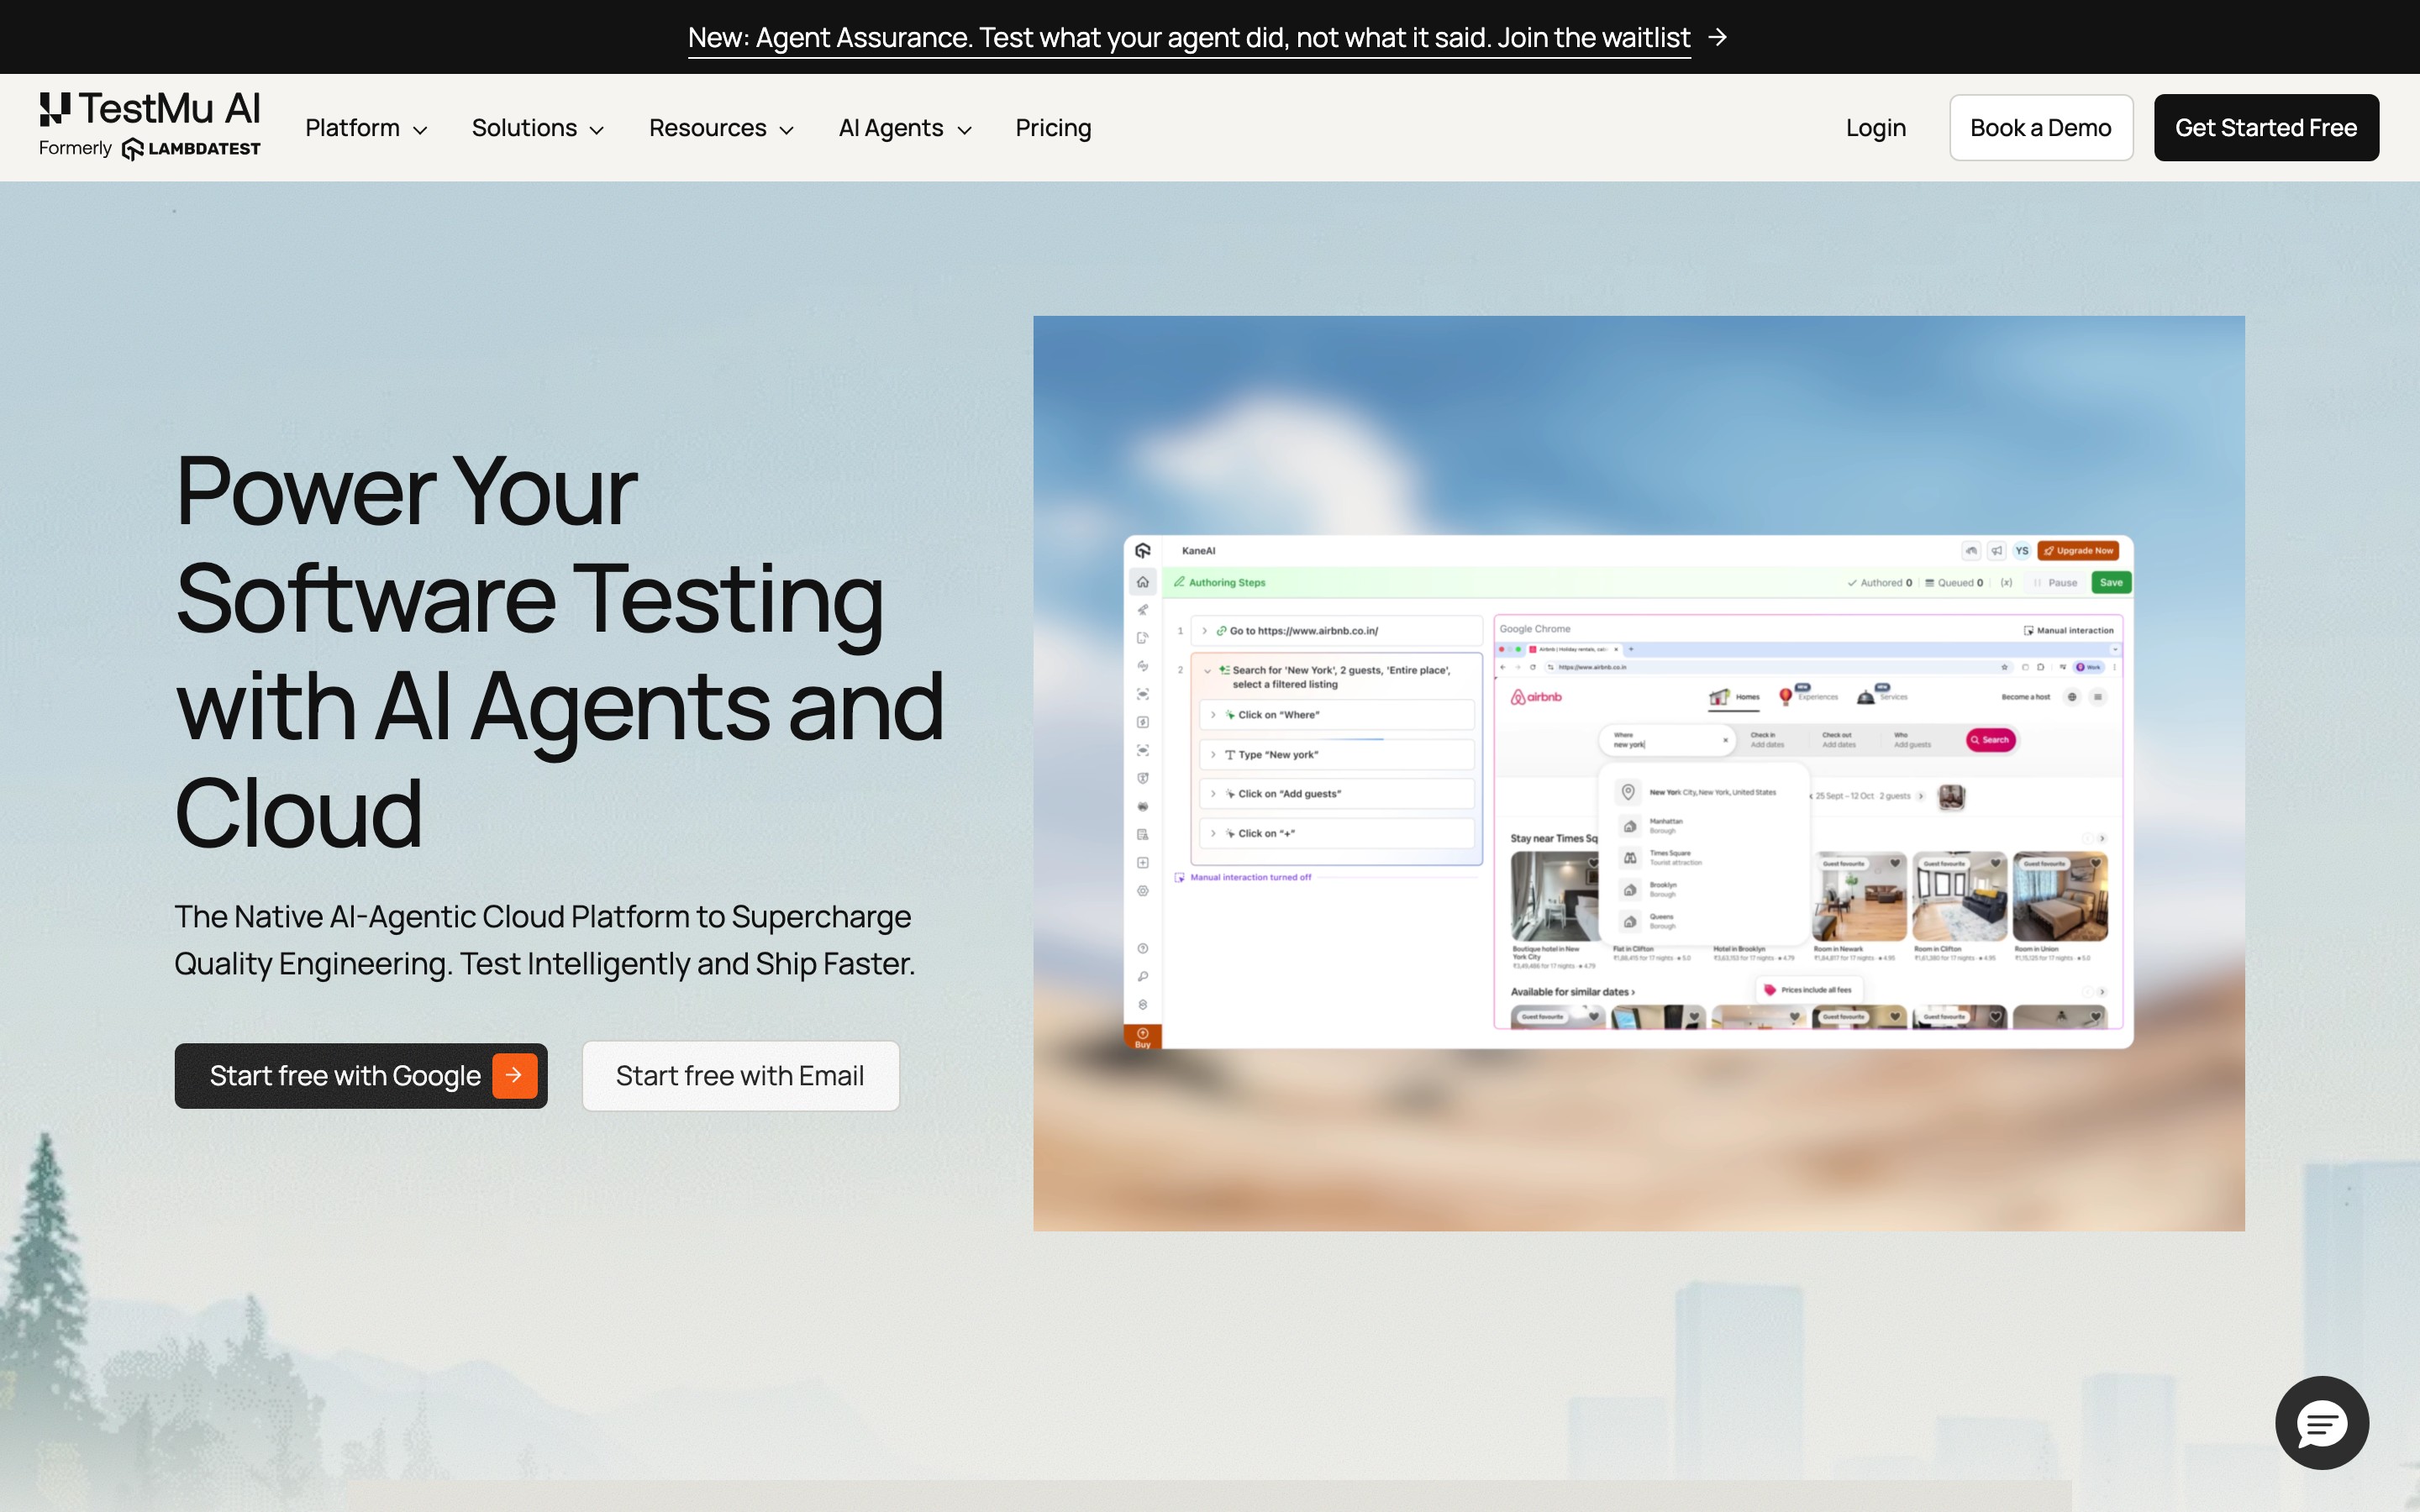
Task: Expand the Click on "+" step
Action: (x=1213, y=834)
